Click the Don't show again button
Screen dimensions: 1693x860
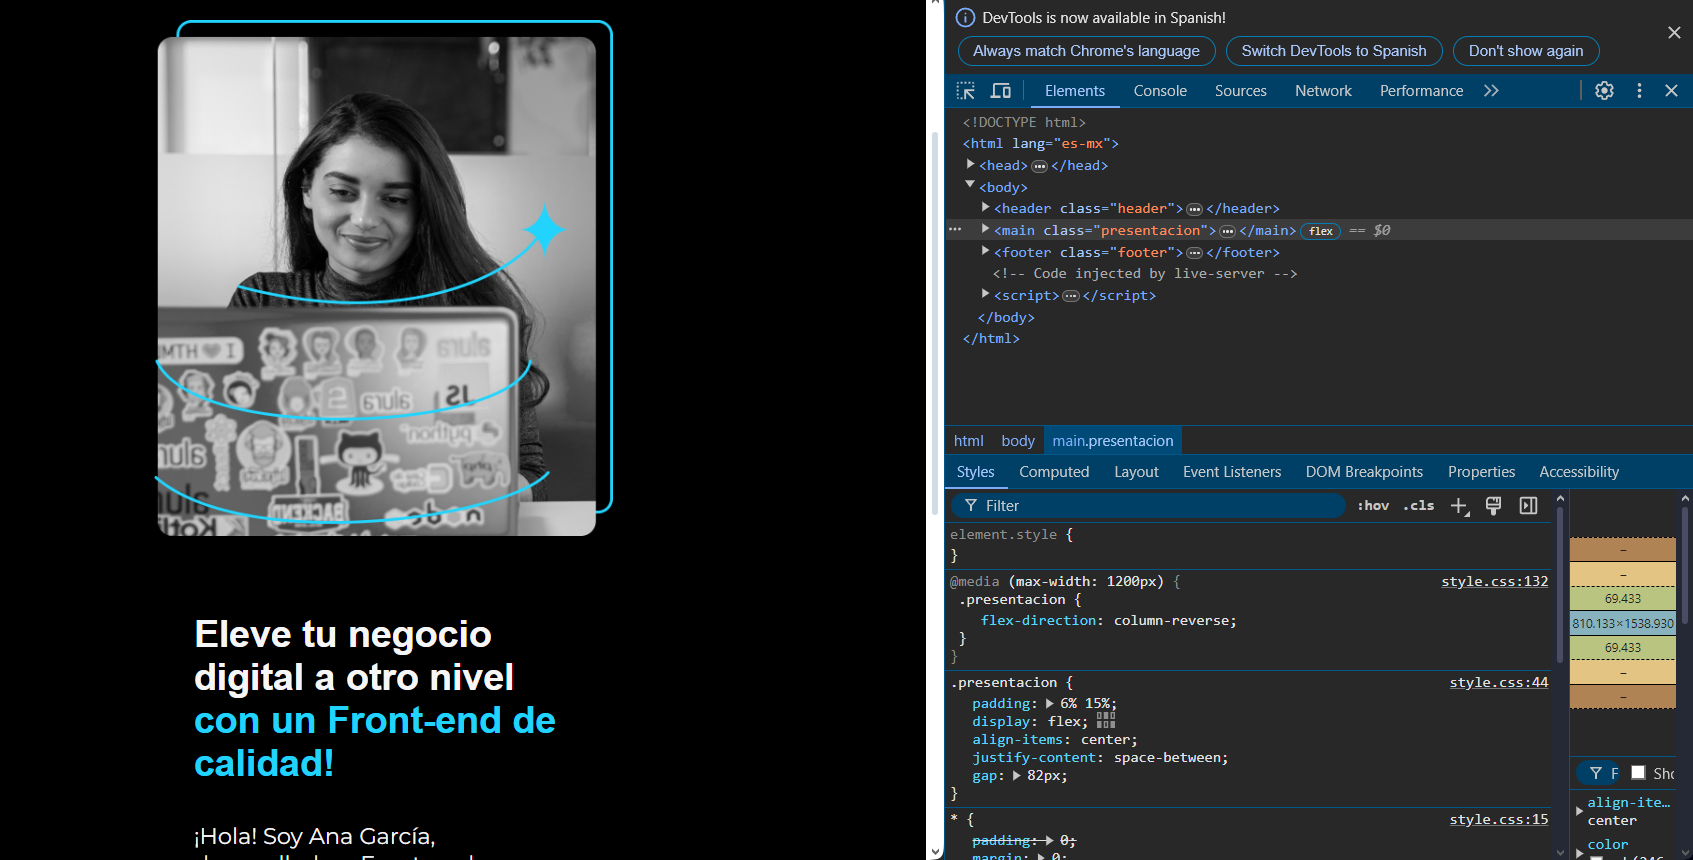coord(1526,51)
